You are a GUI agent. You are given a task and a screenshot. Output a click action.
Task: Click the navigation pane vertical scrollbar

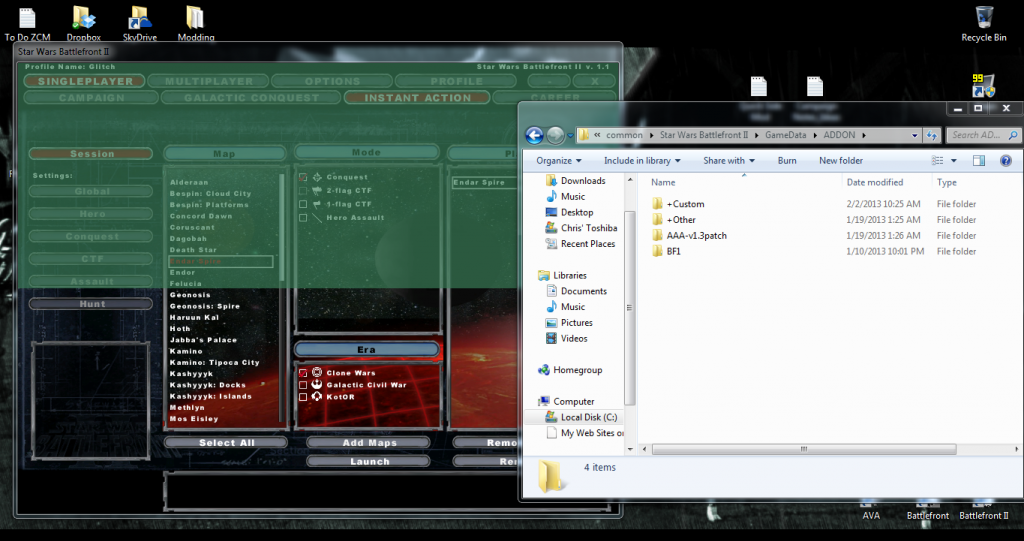coord(630,307)
